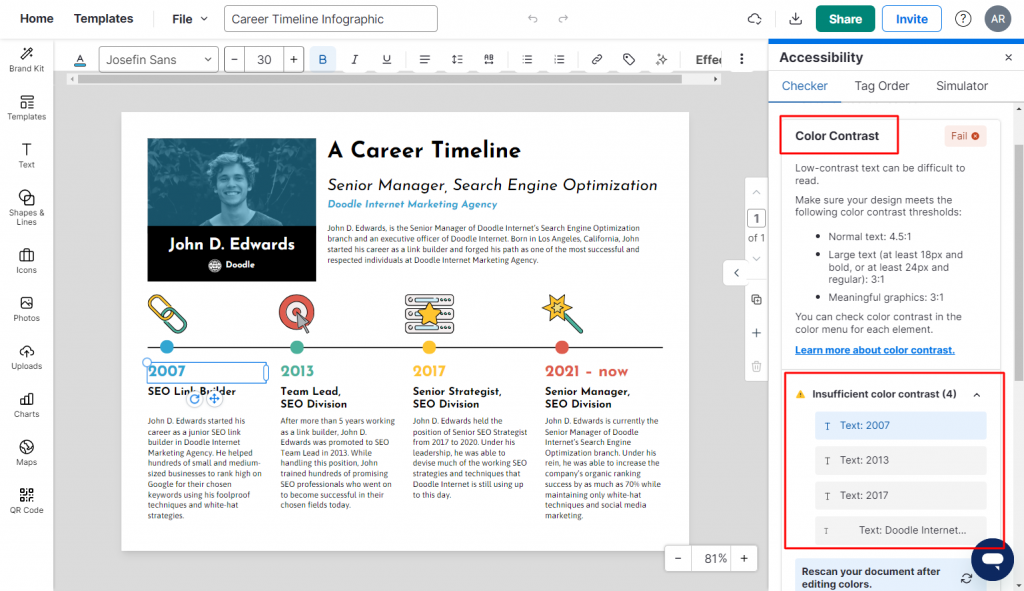Open the AR user account avatar
The width and height of the screenshot is (1024, 591).
coord(998,19)
